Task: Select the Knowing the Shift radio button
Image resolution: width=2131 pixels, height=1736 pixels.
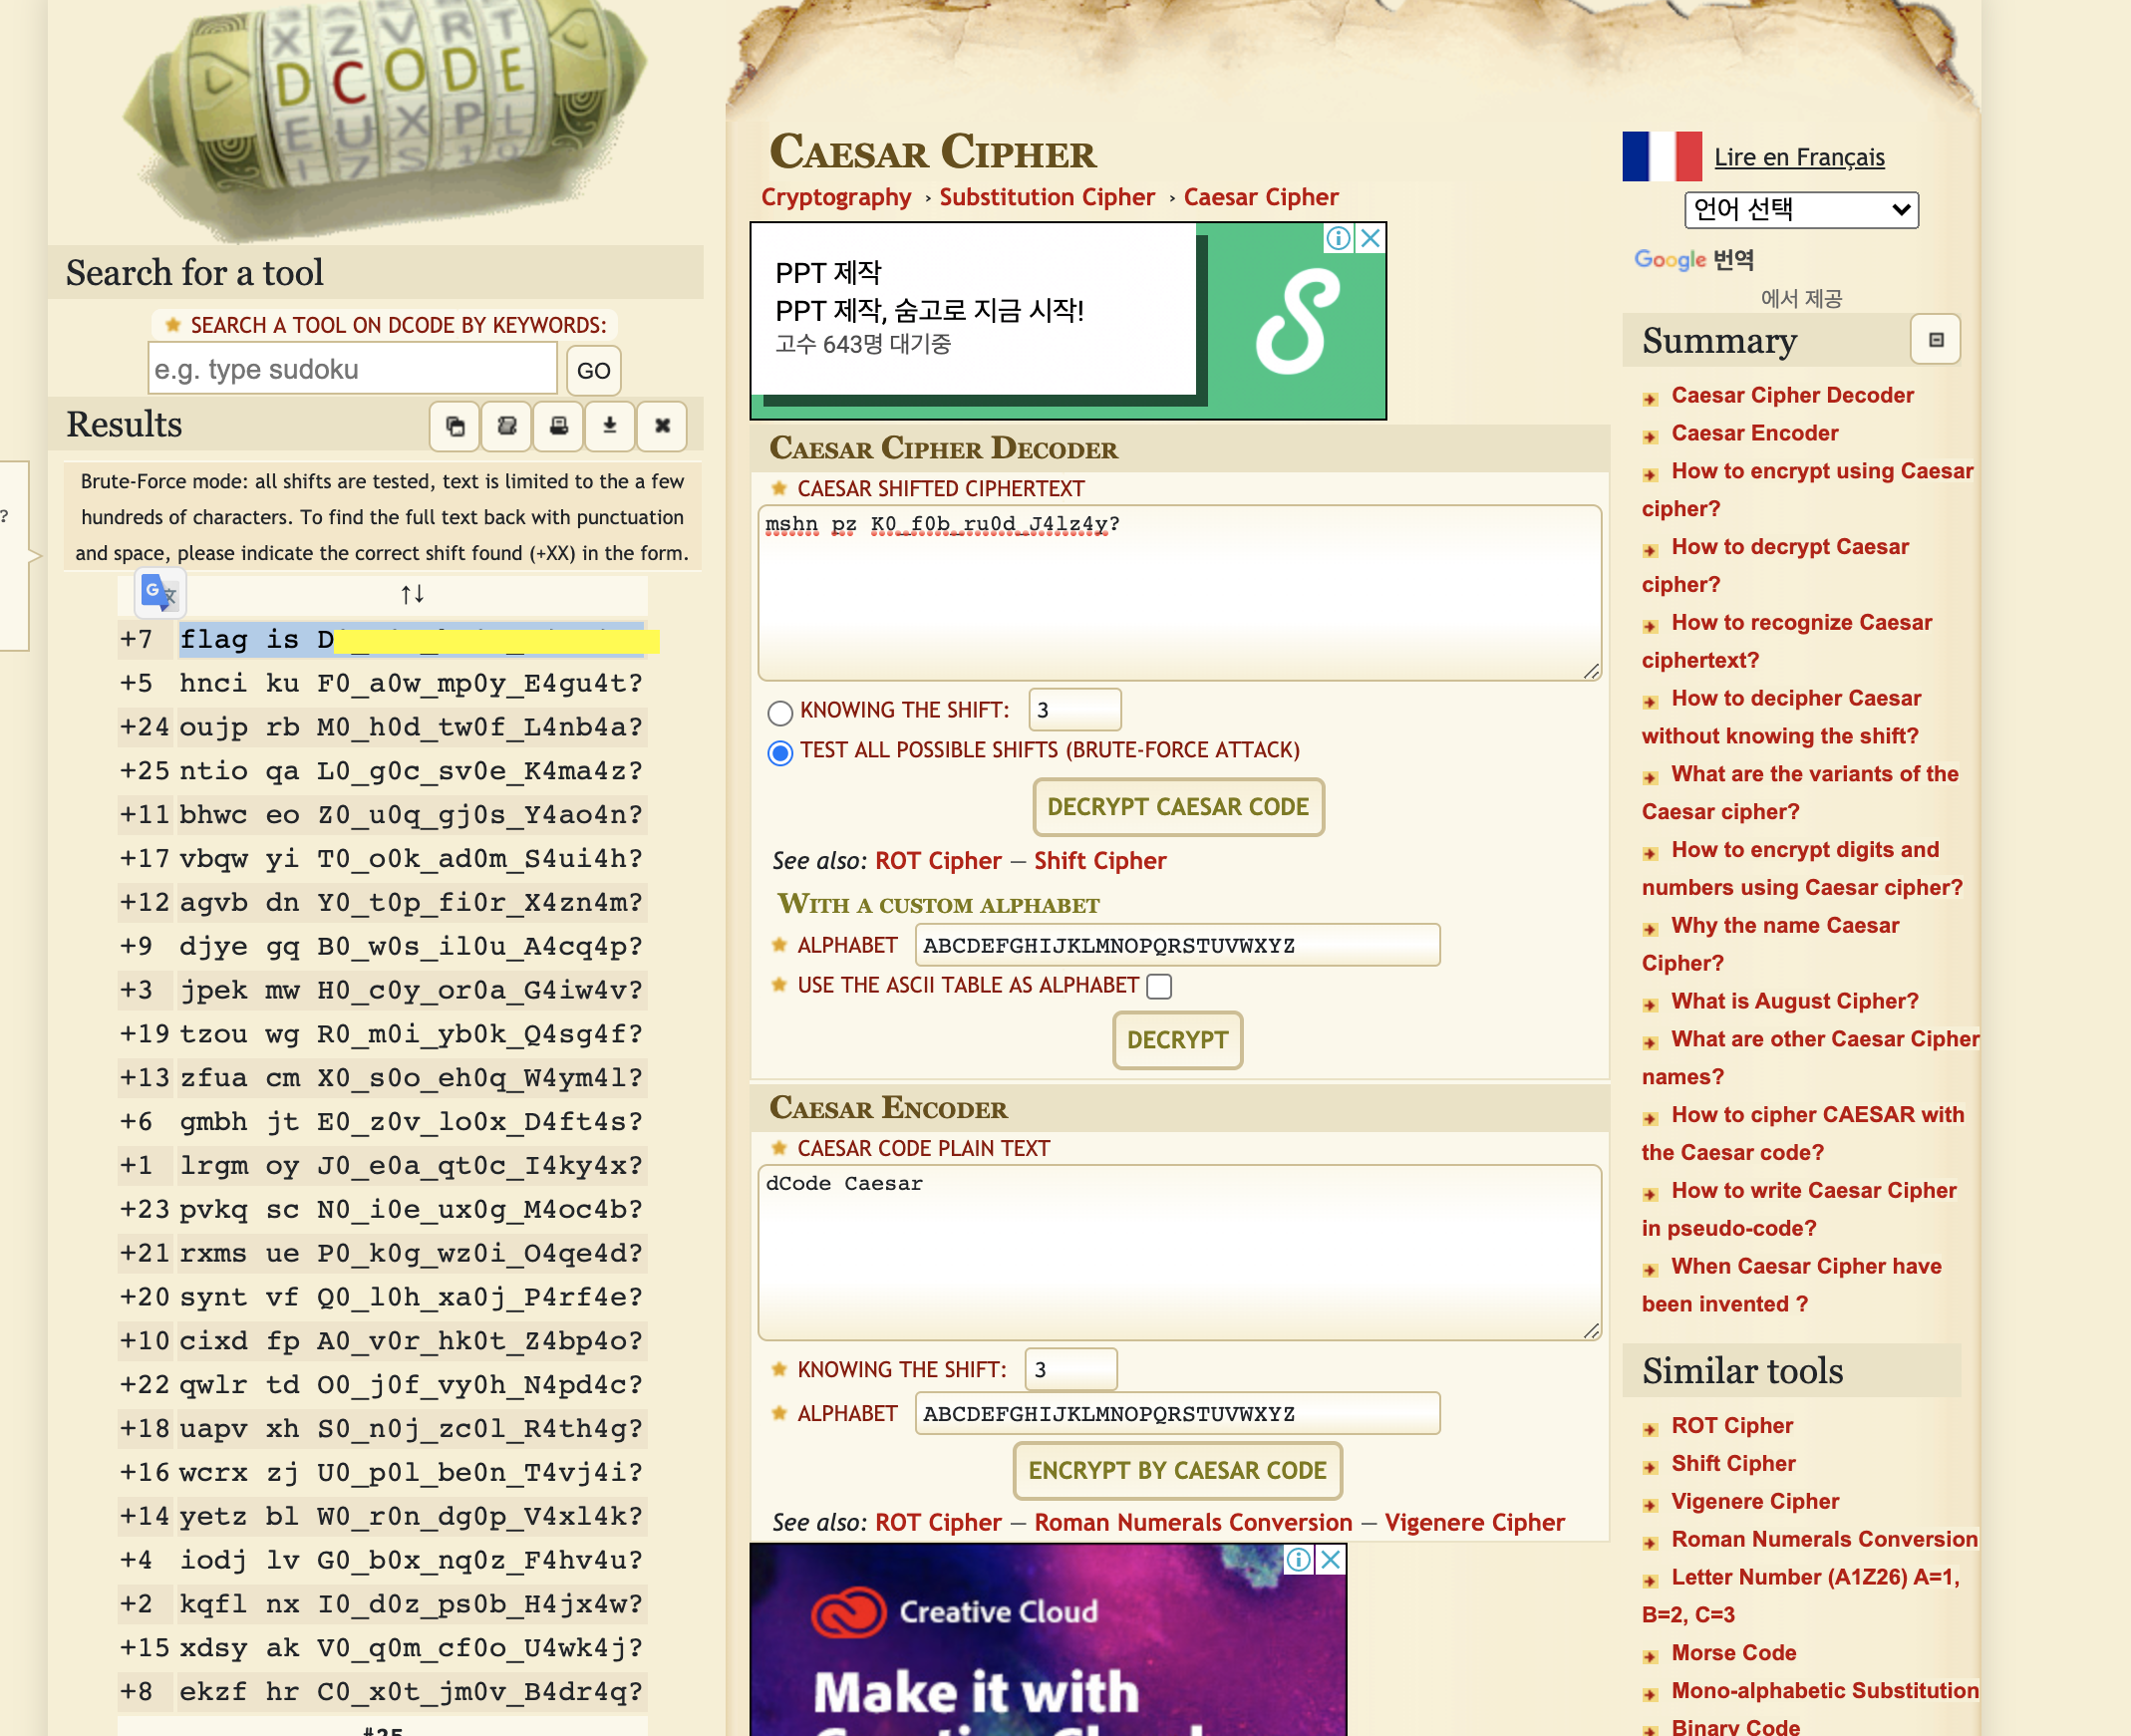Action: pos(780,712)
